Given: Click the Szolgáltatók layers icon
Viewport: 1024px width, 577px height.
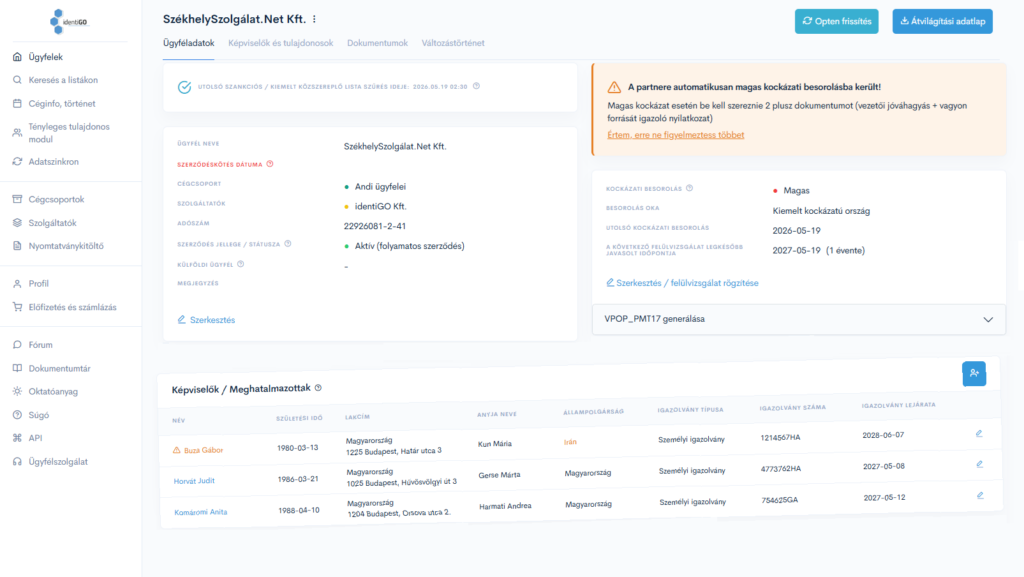Looking at the screenshot, I should [x=17, y=223].
